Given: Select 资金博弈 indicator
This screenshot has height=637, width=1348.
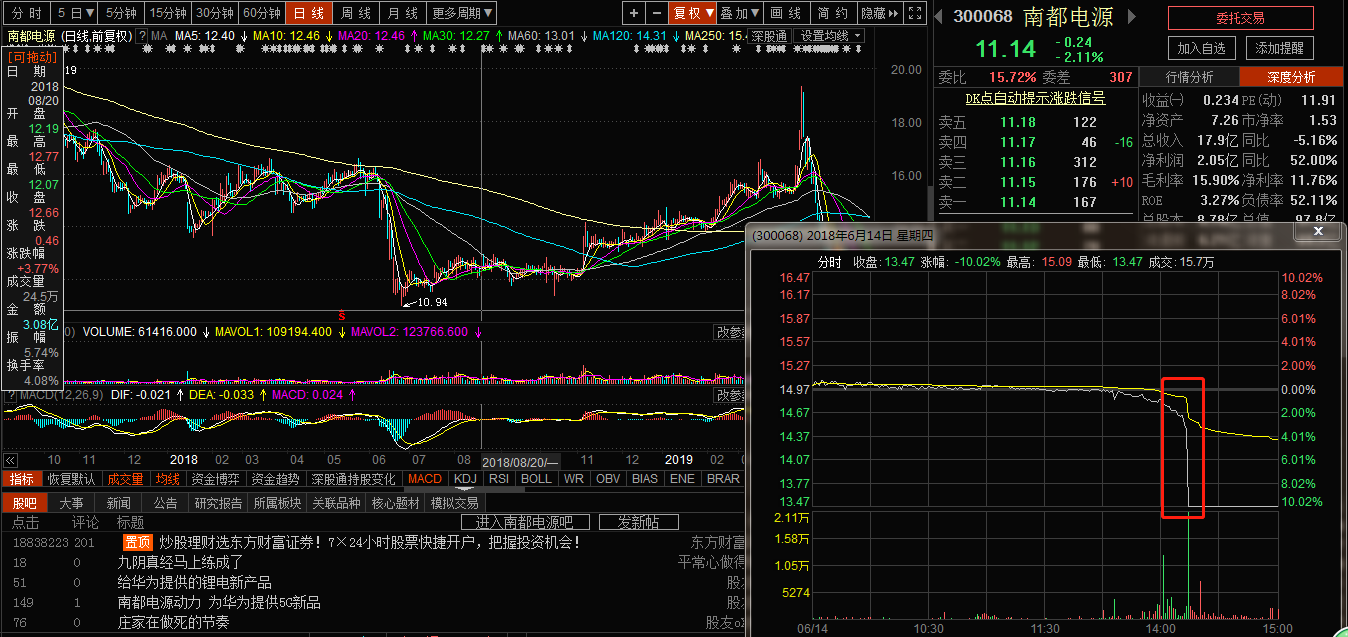Looking at the screenshot, I should pos(217,479).
